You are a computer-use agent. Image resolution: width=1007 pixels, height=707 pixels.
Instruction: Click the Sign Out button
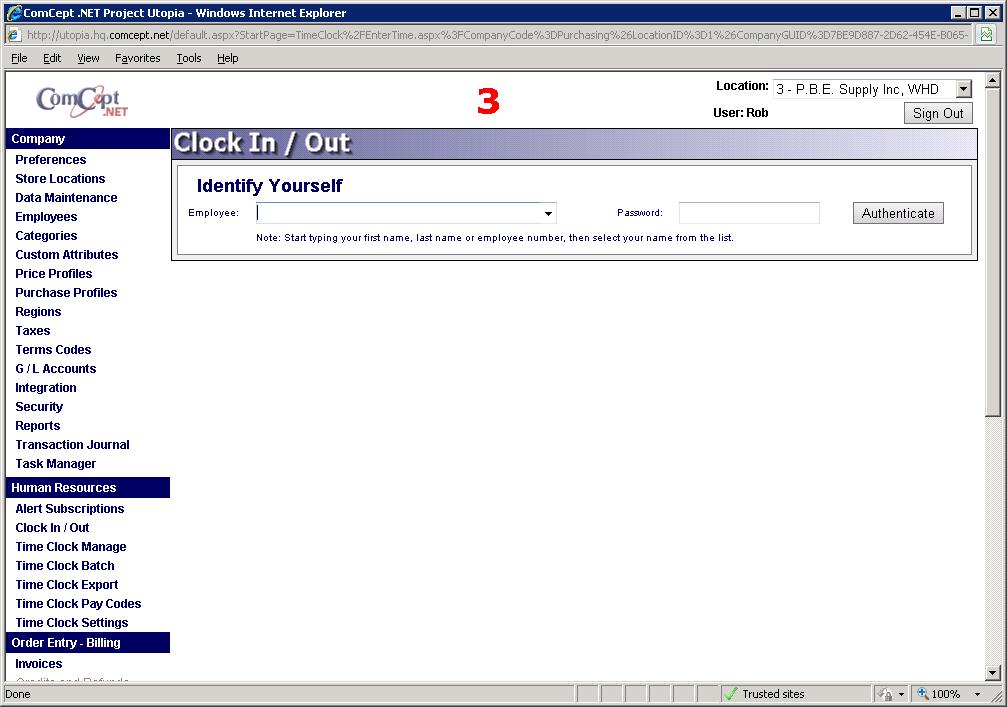(x=938, y=113)
